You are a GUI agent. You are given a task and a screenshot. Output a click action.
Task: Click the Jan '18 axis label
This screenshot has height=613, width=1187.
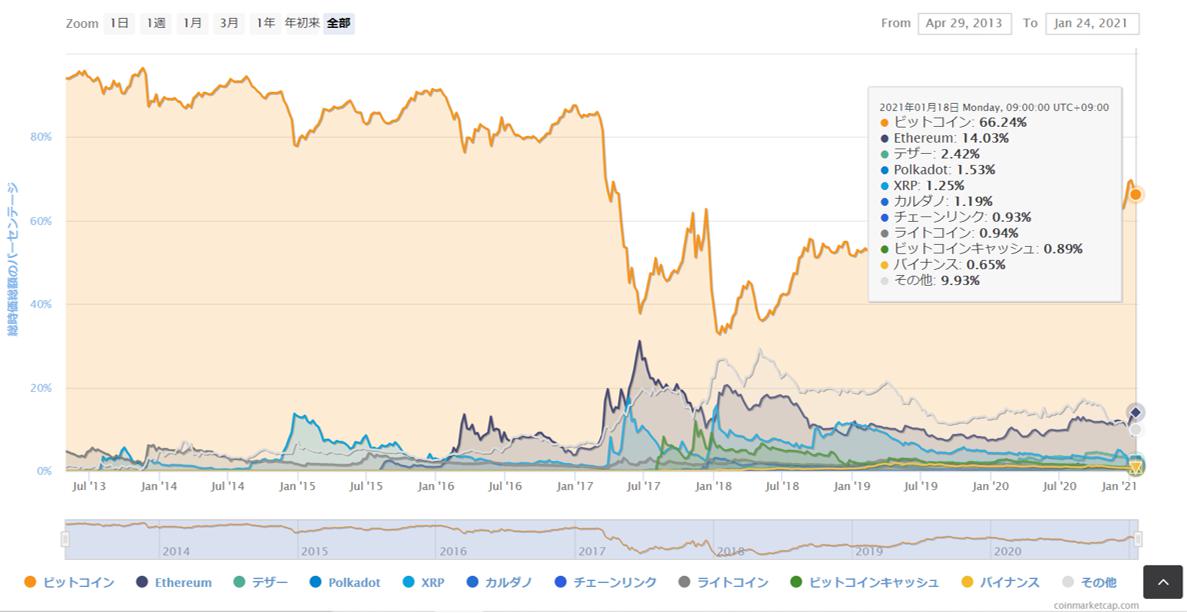pyautogui.click(x=715, y=486)
